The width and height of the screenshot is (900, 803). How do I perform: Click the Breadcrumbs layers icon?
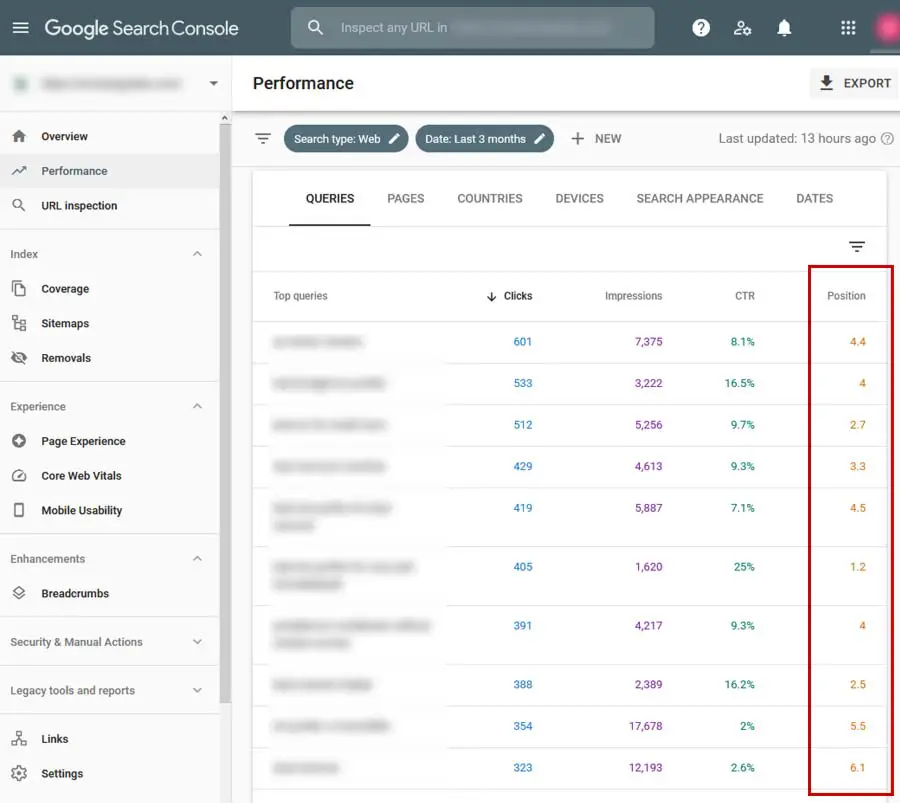pyautogui.click(x=19, y=593)
